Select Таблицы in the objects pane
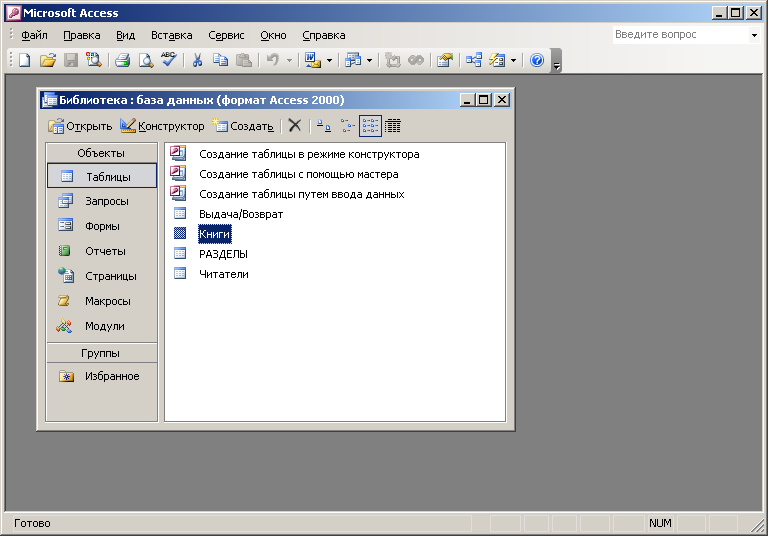This screenshot has width=768, height=536. click(102, 176)
